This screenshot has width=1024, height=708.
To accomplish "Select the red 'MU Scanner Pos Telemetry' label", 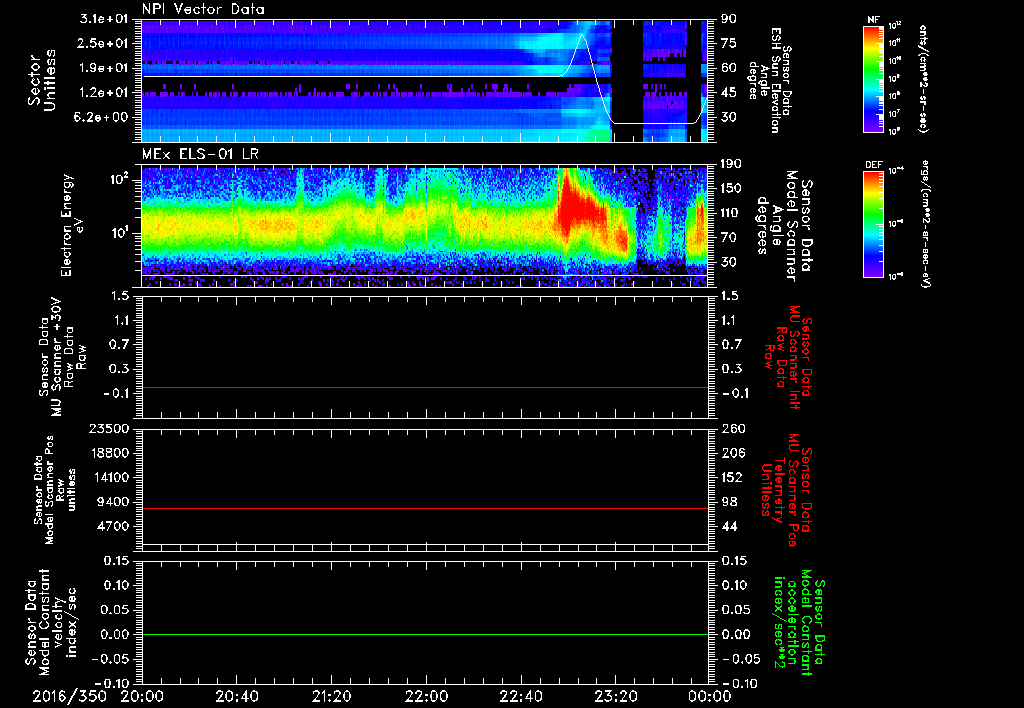I will (x=784, y=489).
